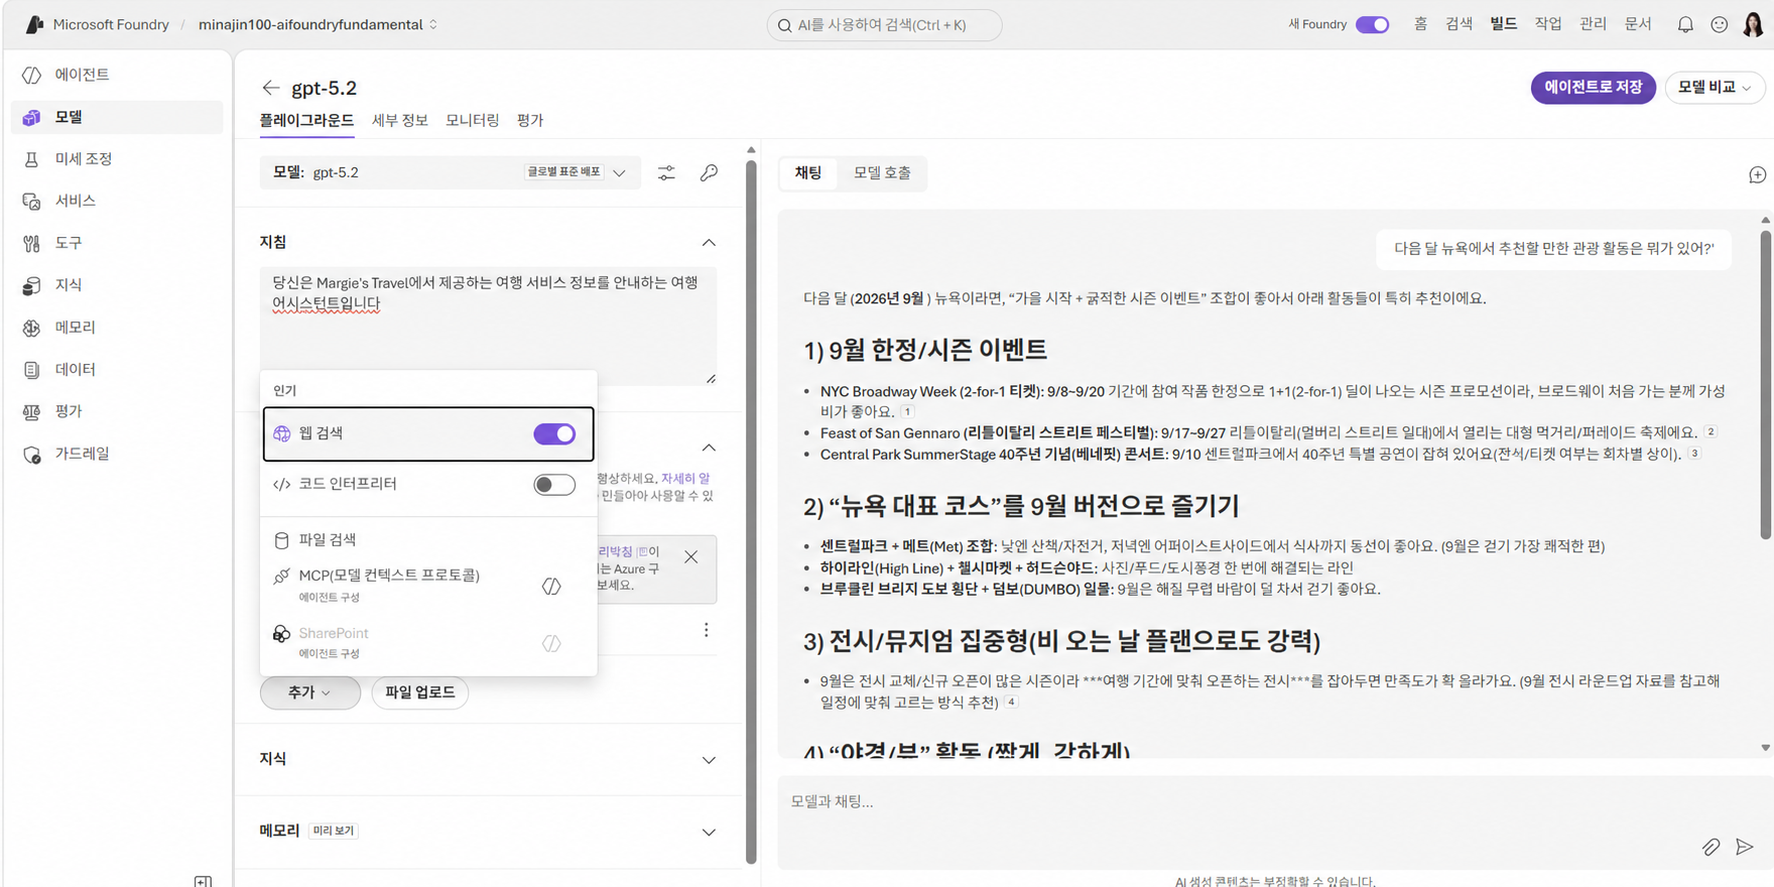Open the 모델 비교 dropdown
The image size is (1774, 887).
1714,88
